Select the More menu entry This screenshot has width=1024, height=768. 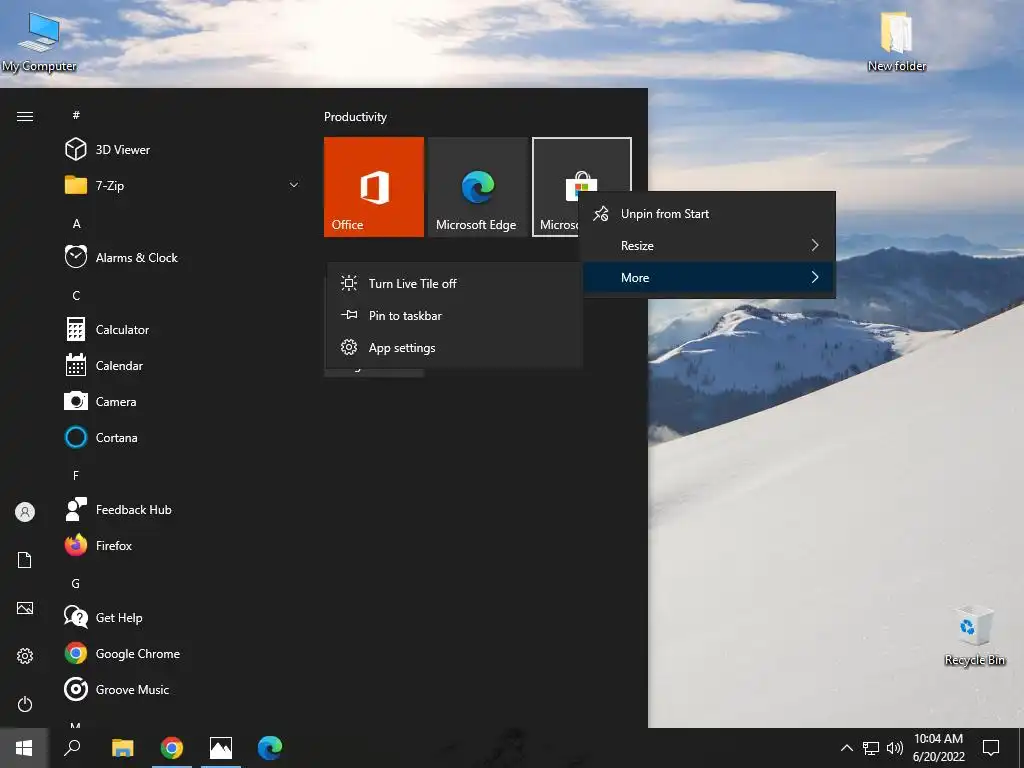[x=708, y=278]
